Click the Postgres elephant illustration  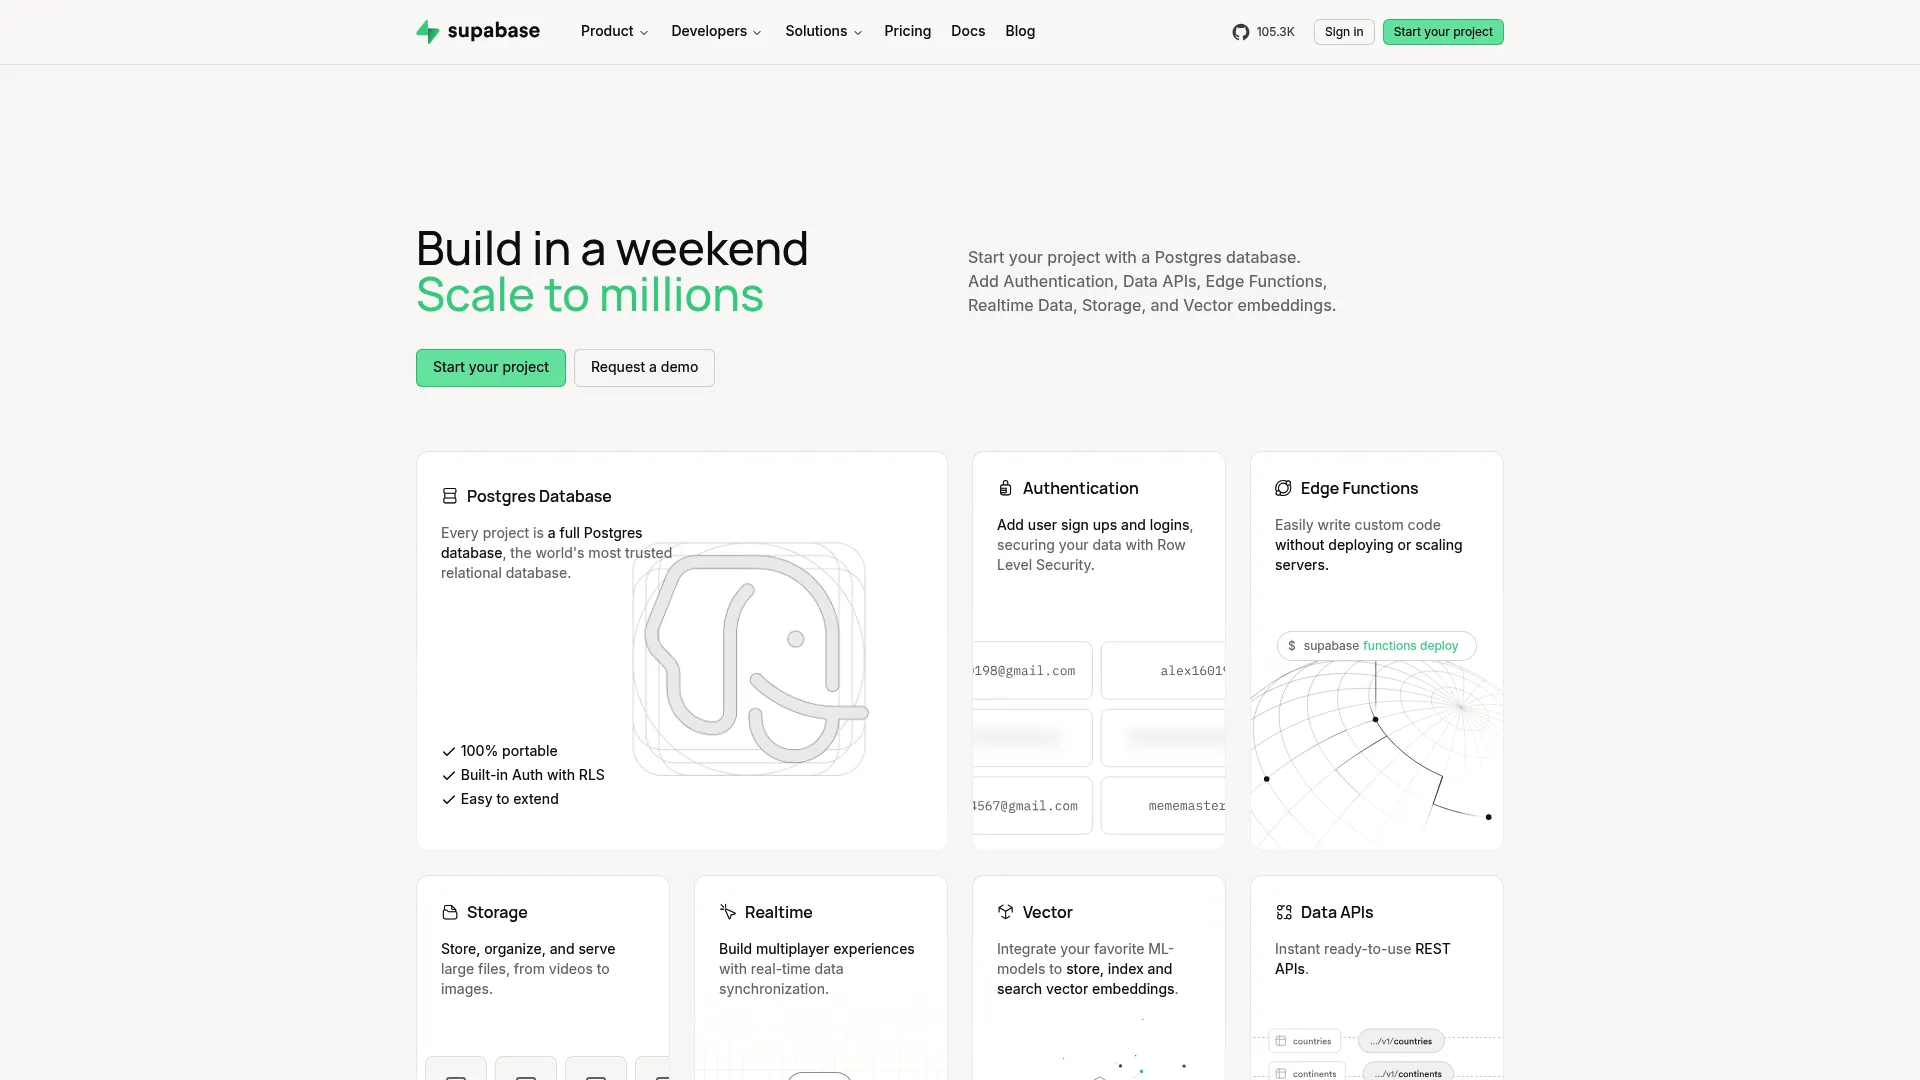click(750, 659)
